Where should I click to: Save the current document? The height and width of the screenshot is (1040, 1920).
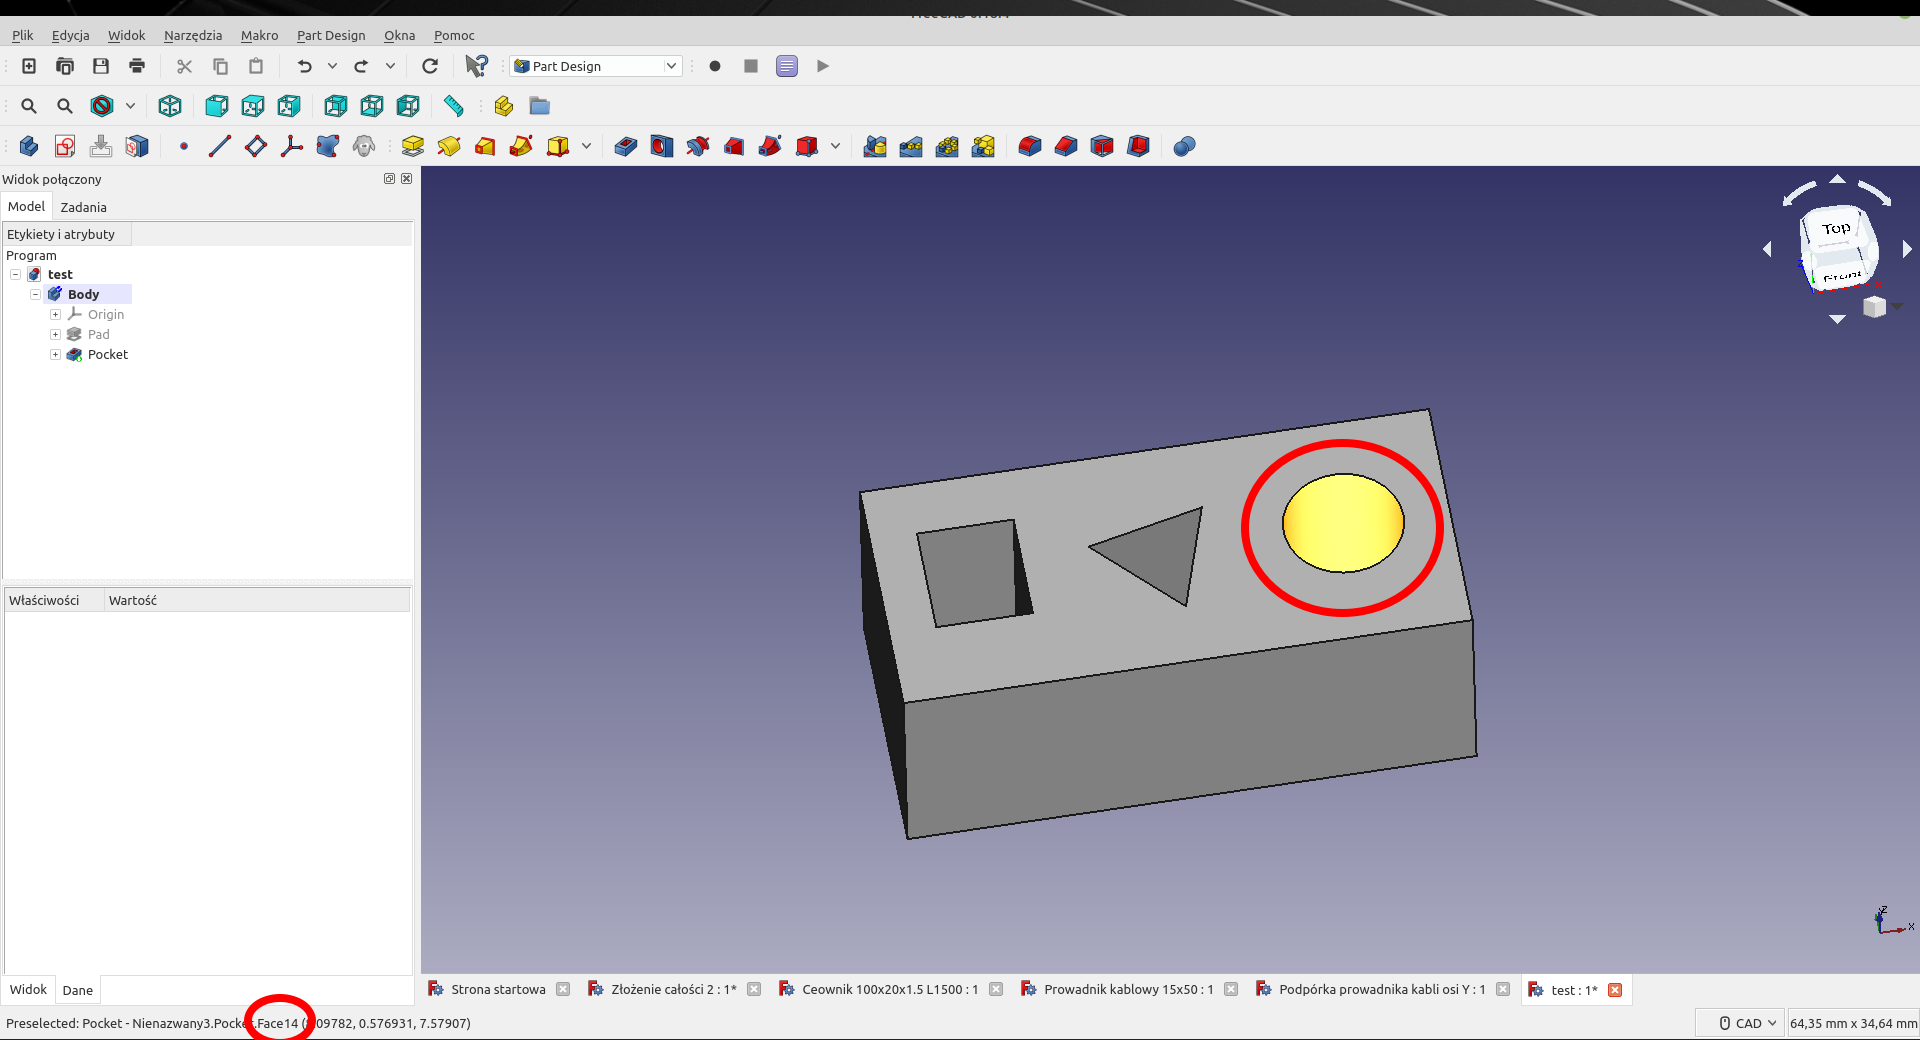[x=101, y=66]
